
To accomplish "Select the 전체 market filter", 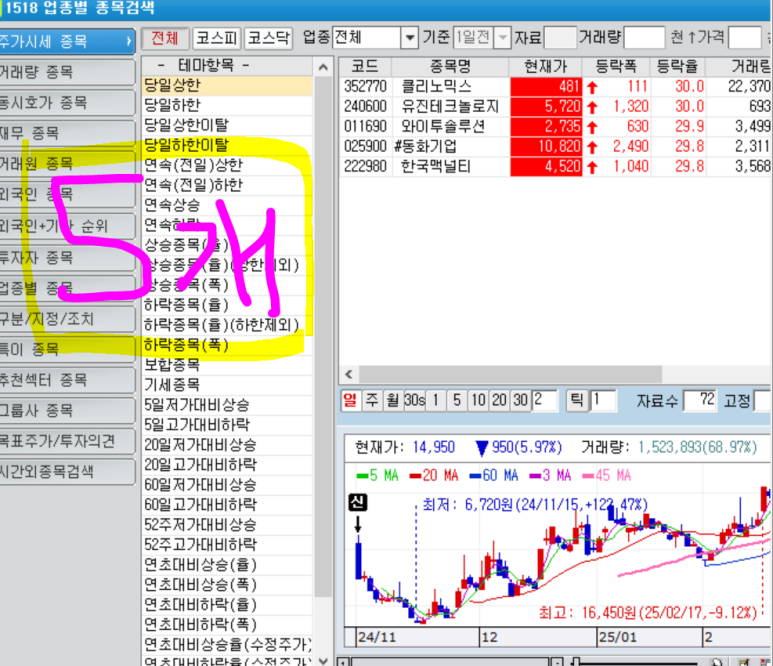I will coord(164,38).
